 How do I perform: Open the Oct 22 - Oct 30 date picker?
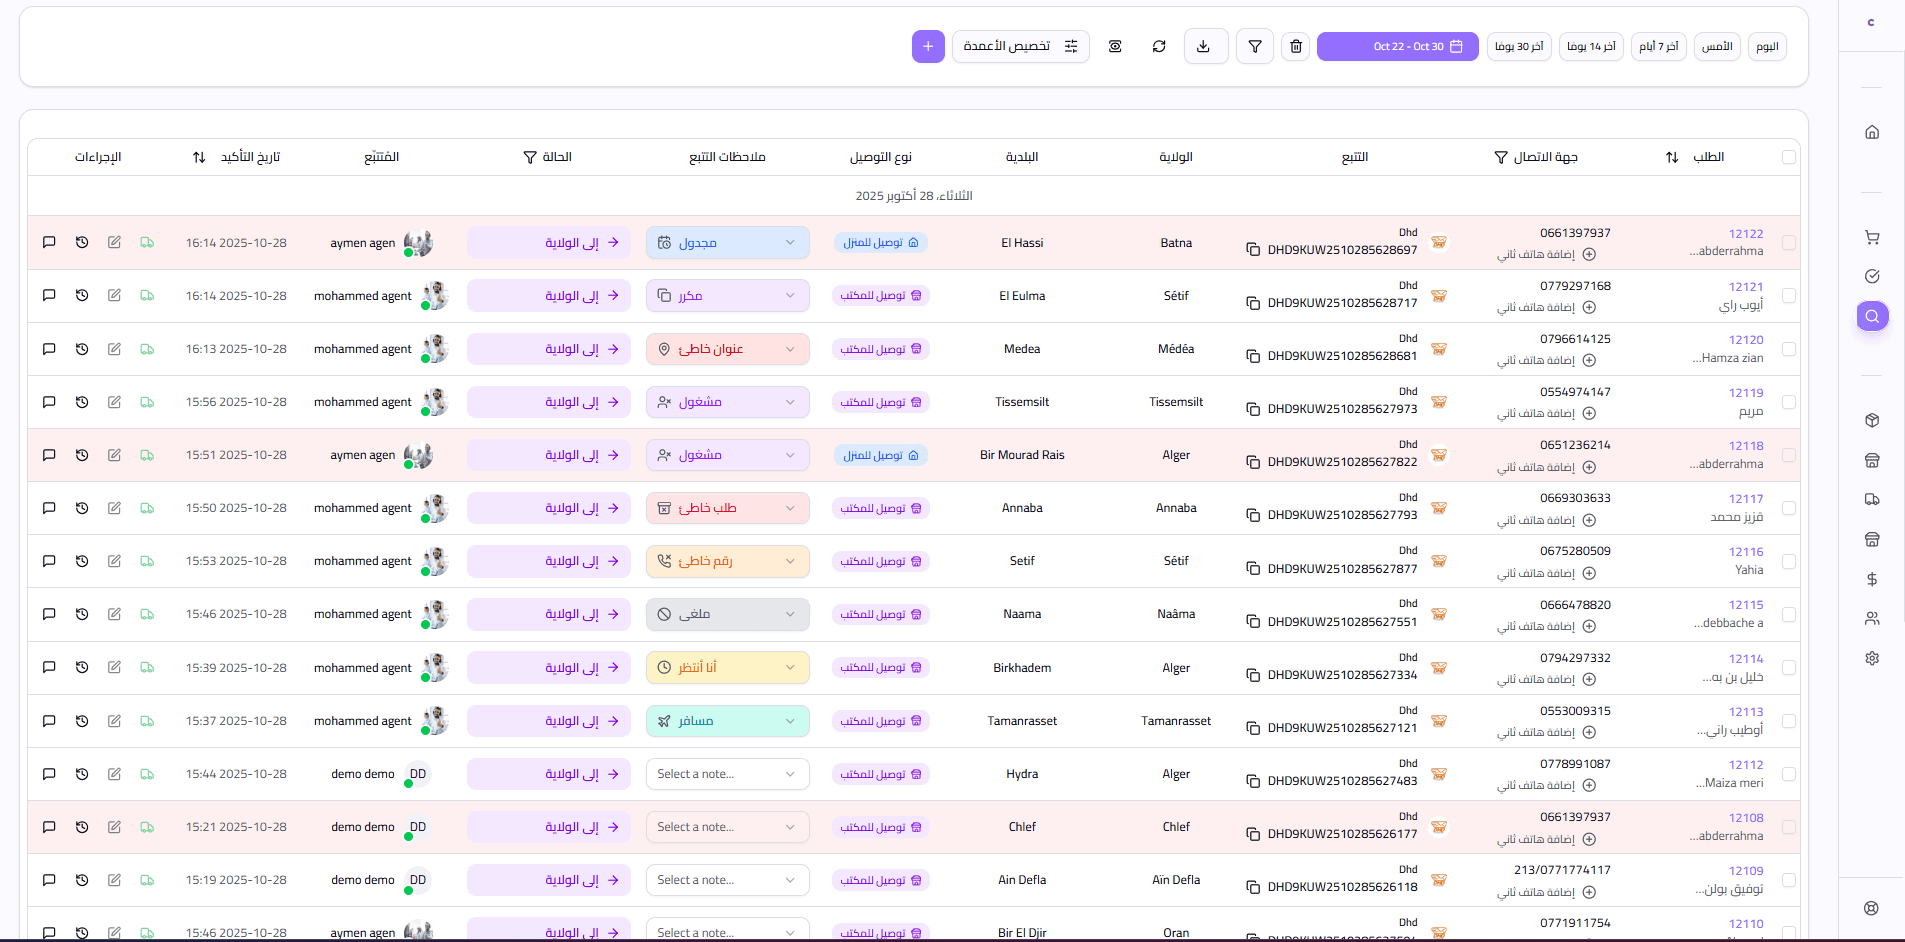(x=1397, y=47)
